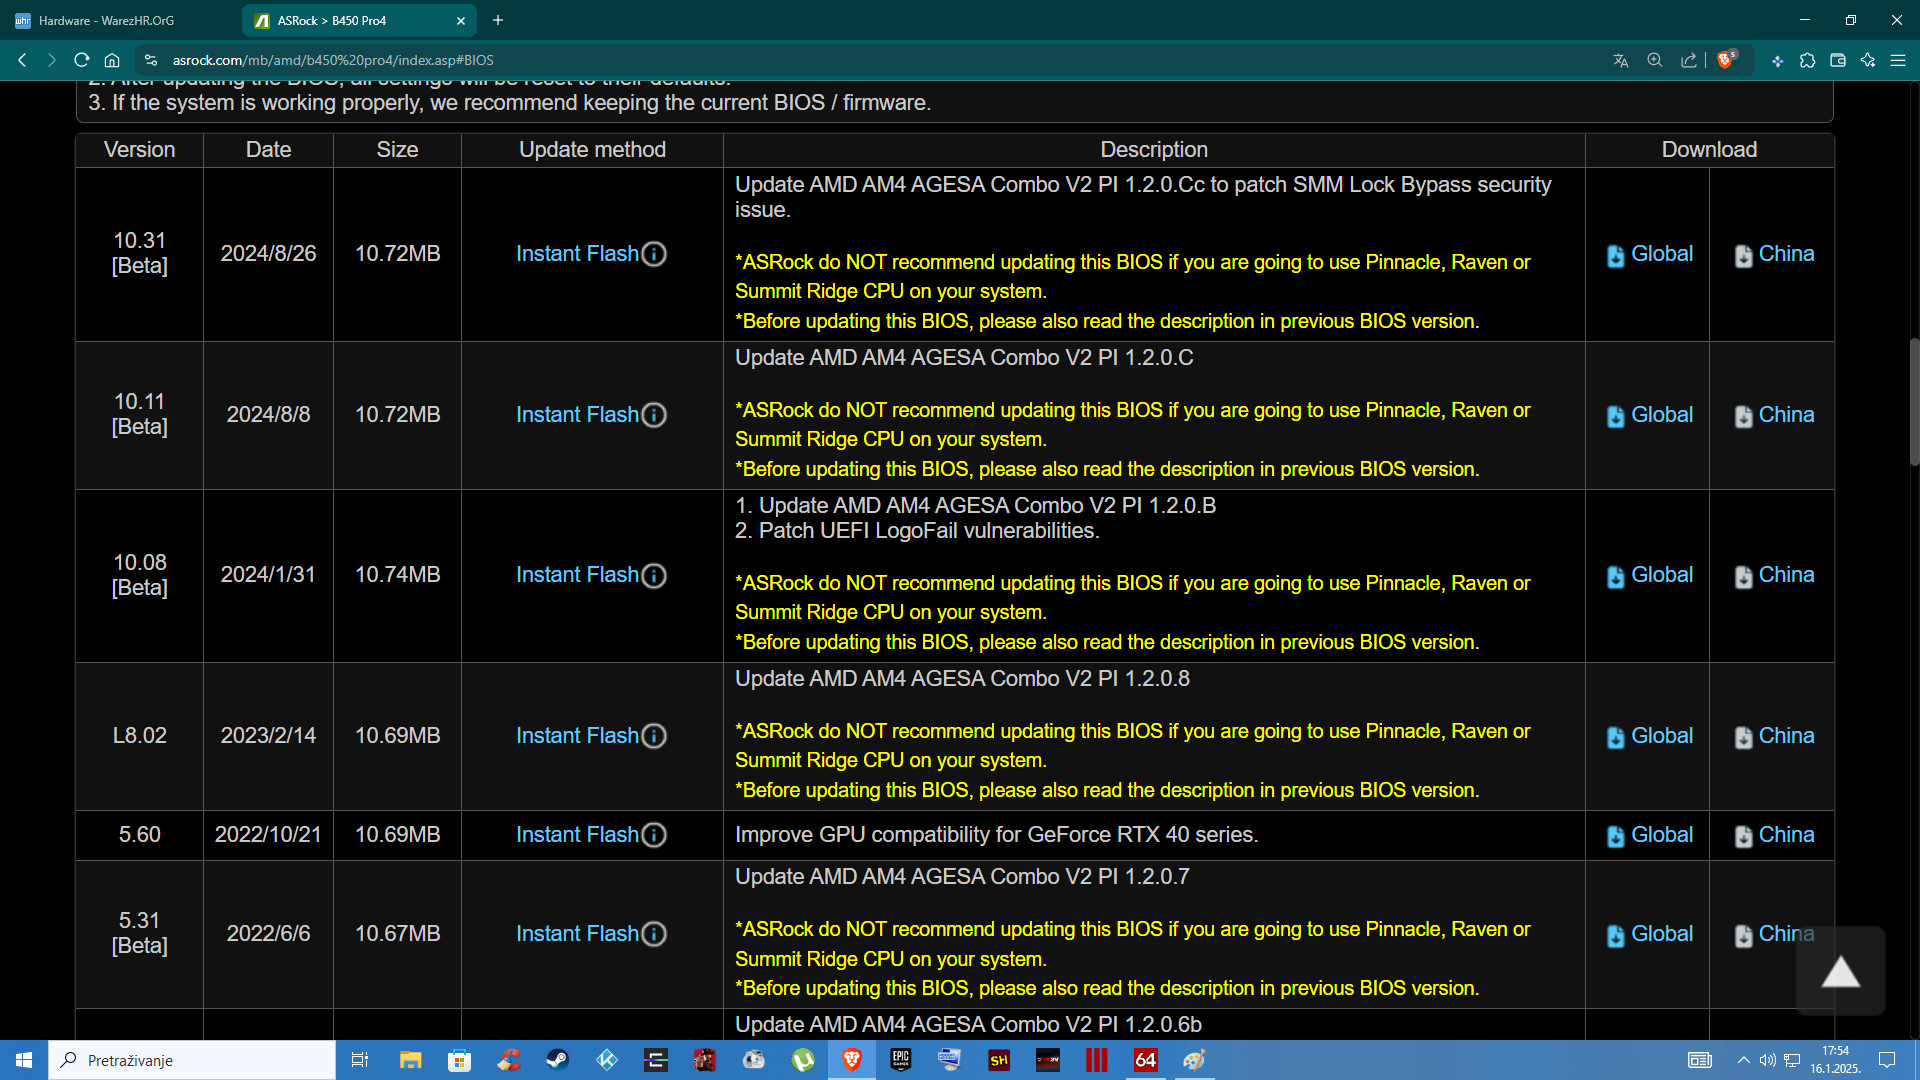Click the 'Description' column header
Image resolution: width=1920 pixels, height=1080 pixels.
pyautogui.click(x=1154, y=150)
